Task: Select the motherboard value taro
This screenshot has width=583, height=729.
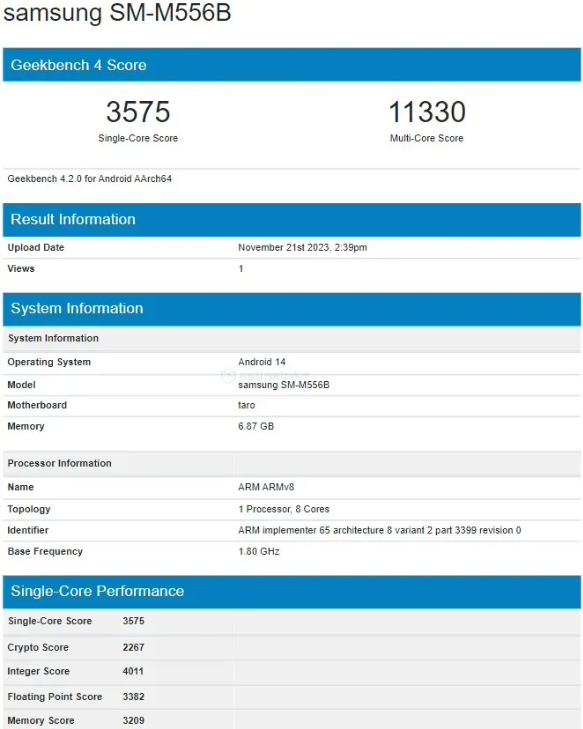Action: pyautogui.click(x=246, y=405)
